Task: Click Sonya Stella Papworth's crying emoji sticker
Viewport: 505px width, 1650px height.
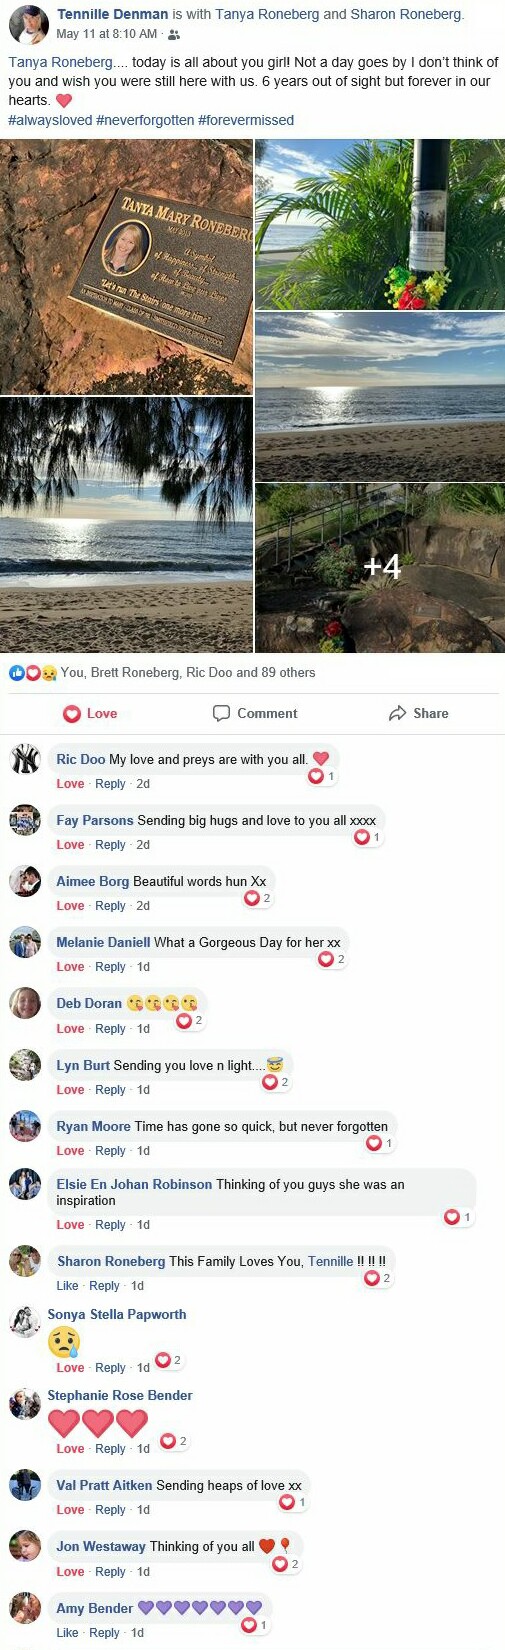Action: (x=64, y=1342)
